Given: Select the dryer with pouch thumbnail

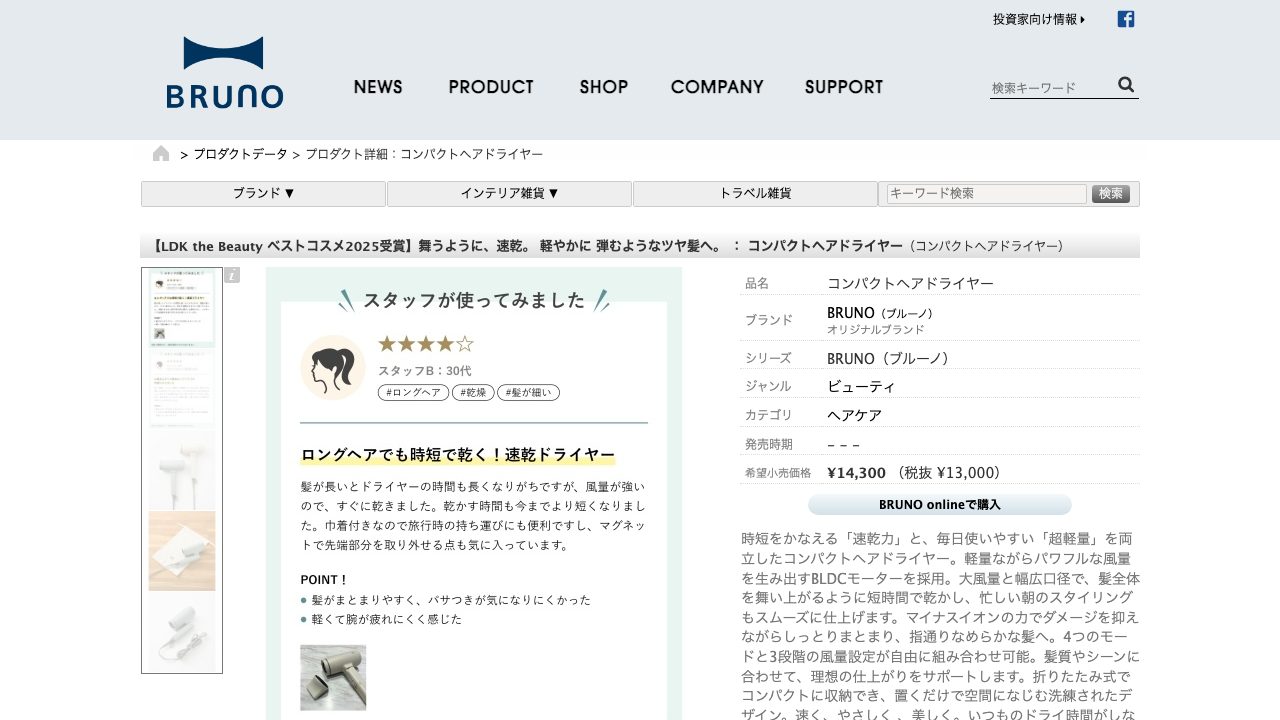Looking at the screenshot, I should pyautogui.click(x=182, y=551).
